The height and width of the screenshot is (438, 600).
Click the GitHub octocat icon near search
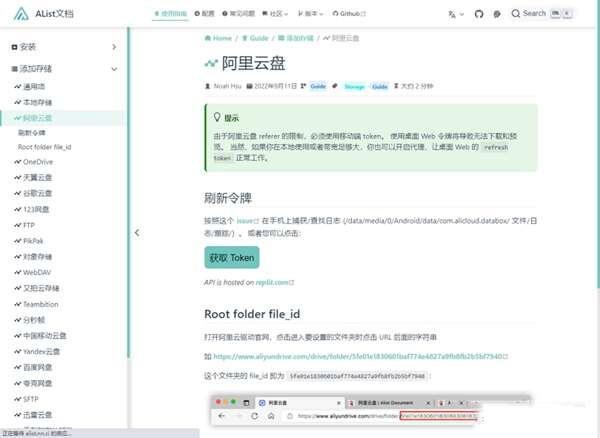point(477,14)
